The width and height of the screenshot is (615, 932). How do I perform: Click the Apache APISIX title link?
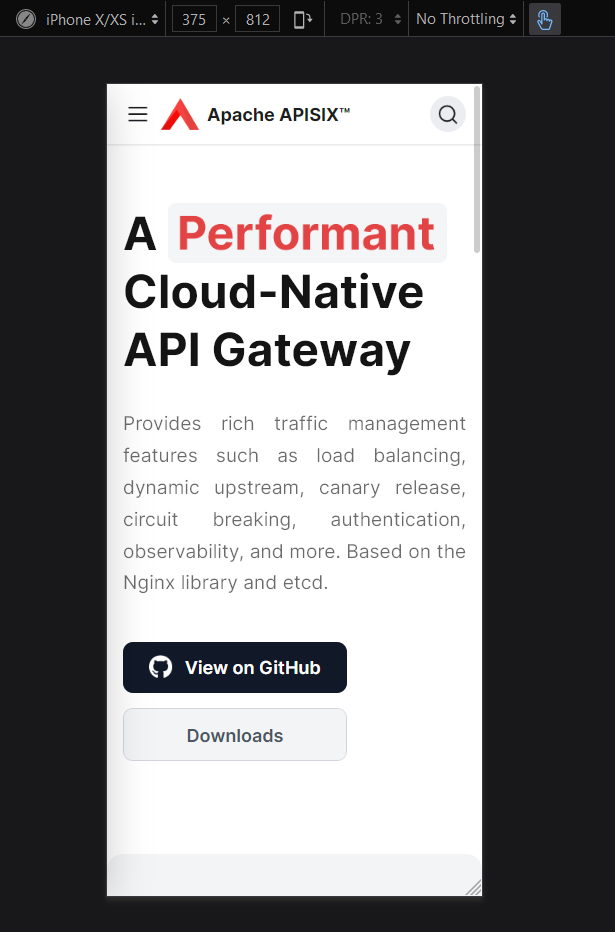click(x=279, y=114)
